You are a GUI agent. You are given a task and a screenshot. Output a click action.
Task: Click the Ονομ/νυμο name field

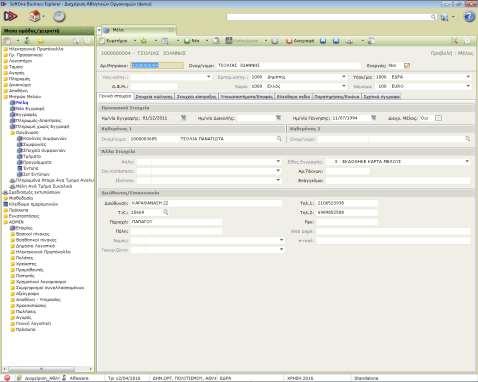click(289, 65)
